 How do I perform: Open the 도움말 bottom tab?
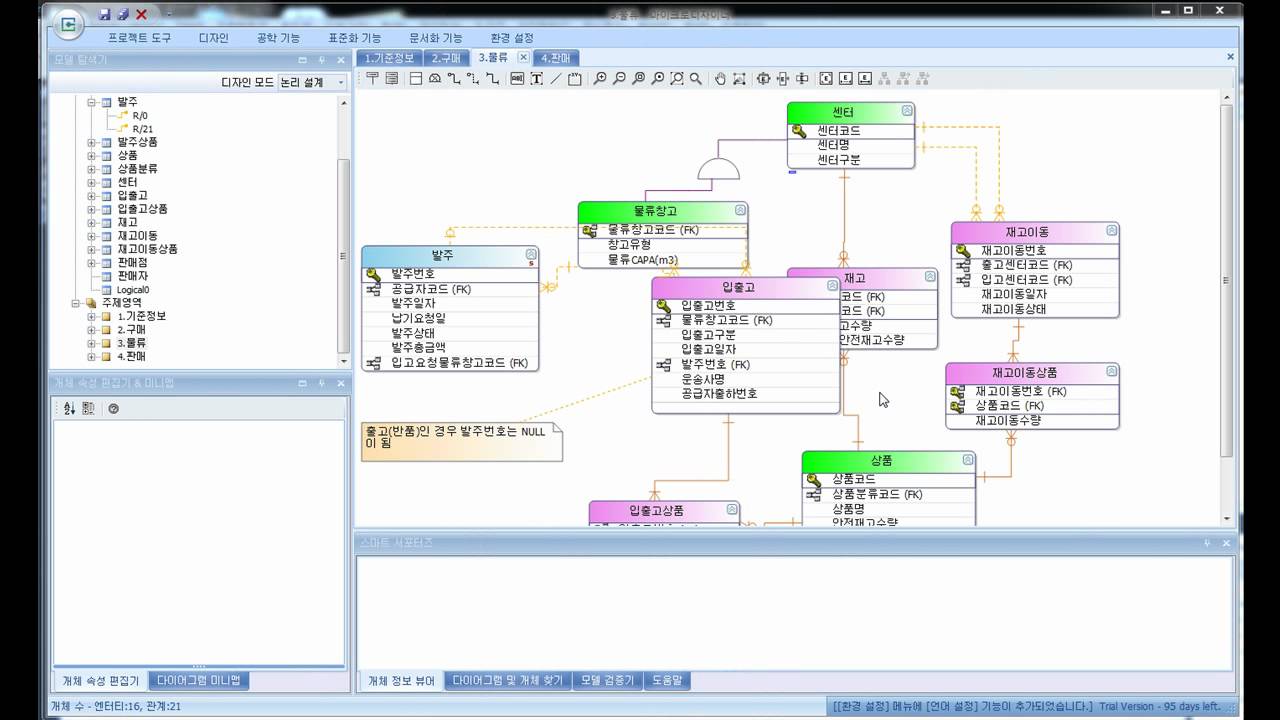coord(667,680)
